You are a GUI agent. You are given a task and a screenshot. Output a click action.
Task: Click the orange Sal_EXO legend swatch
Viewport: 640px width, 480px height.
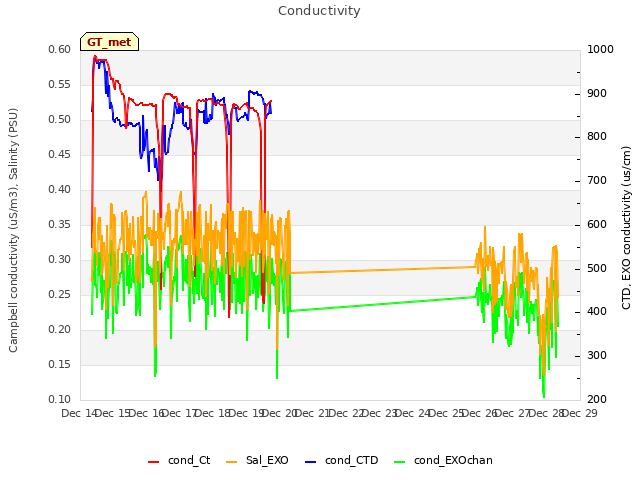[x=231, y=462]
